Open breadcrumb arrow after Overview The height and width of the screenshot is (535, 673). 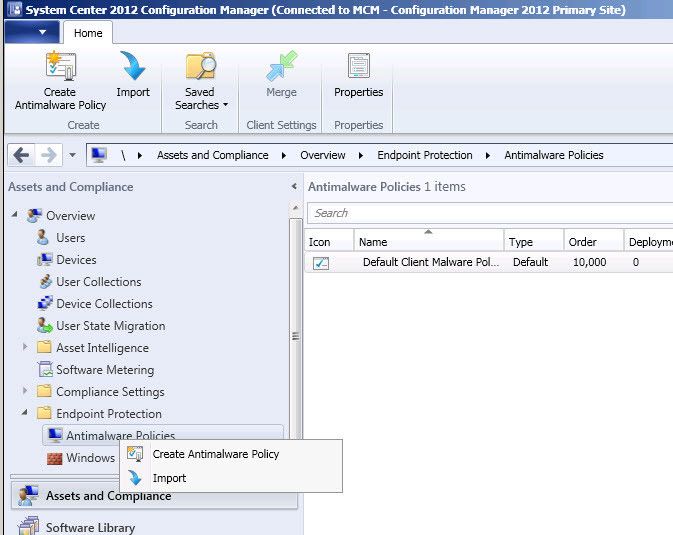click(361, 155)
